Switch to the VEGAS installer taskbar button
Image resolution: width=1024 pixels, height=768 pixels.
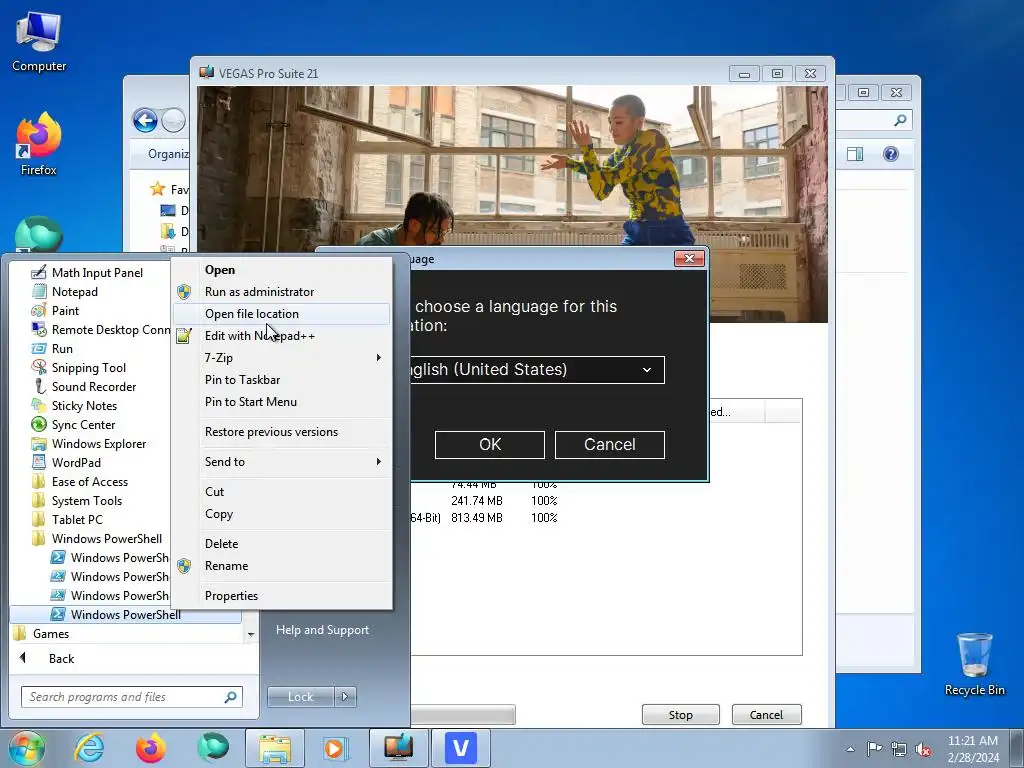pos(398,748)
